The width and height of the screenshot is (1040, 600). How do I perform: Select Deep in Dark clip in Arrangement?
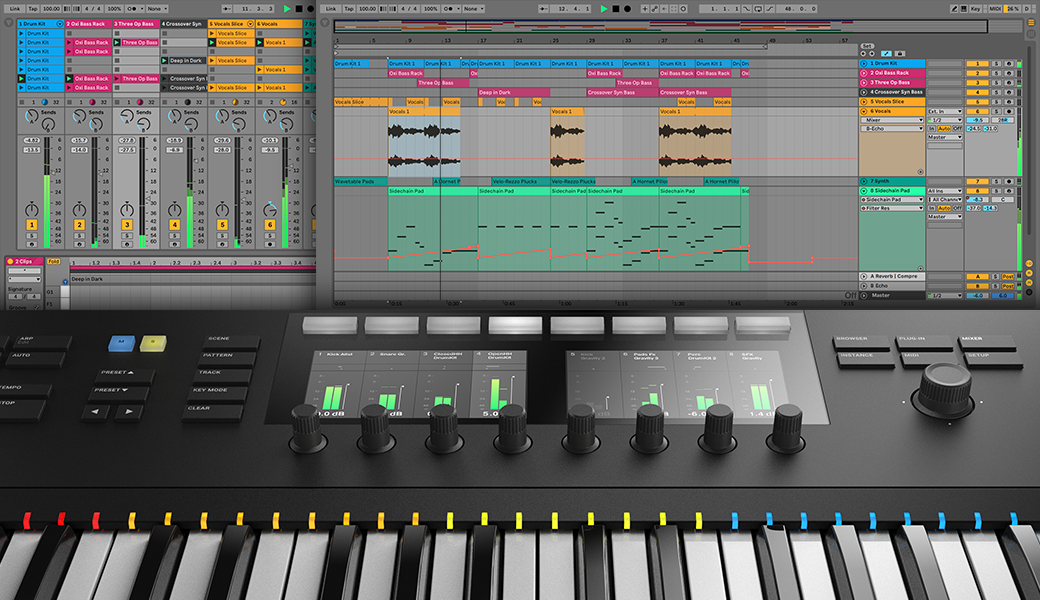(x=513, y=92)
